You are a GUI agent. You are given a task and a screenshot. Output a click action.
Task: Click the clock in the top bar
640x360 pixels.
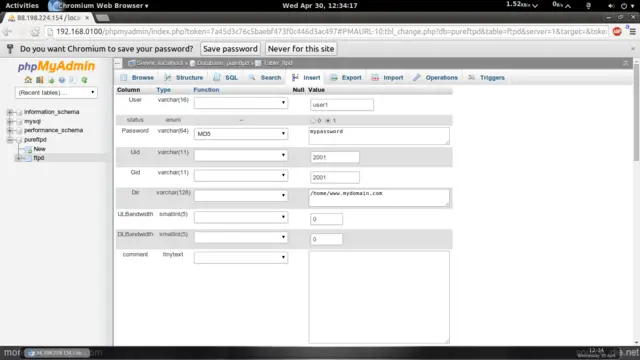[x=320, y=6]
